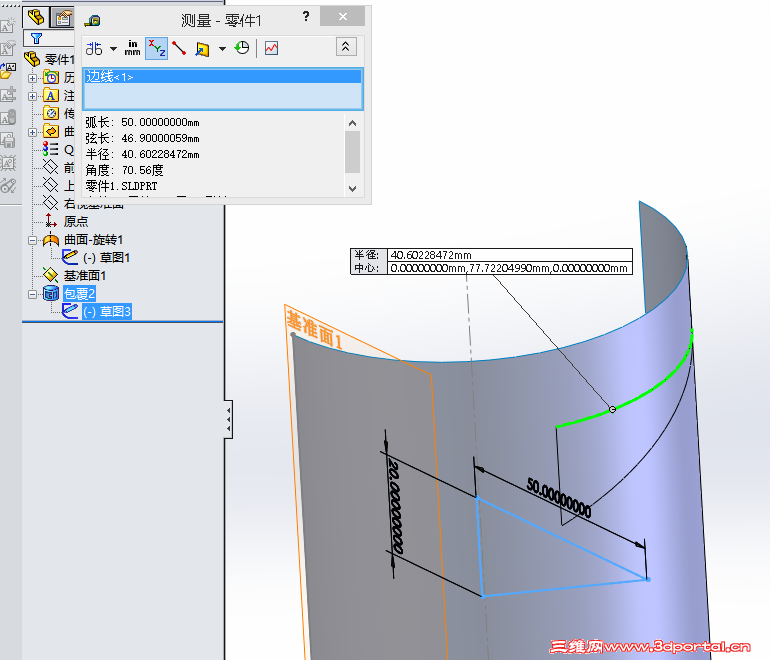Select 基准面1 plane in the tree
This screenshot has width=770, height=660.
coord(84,275)
